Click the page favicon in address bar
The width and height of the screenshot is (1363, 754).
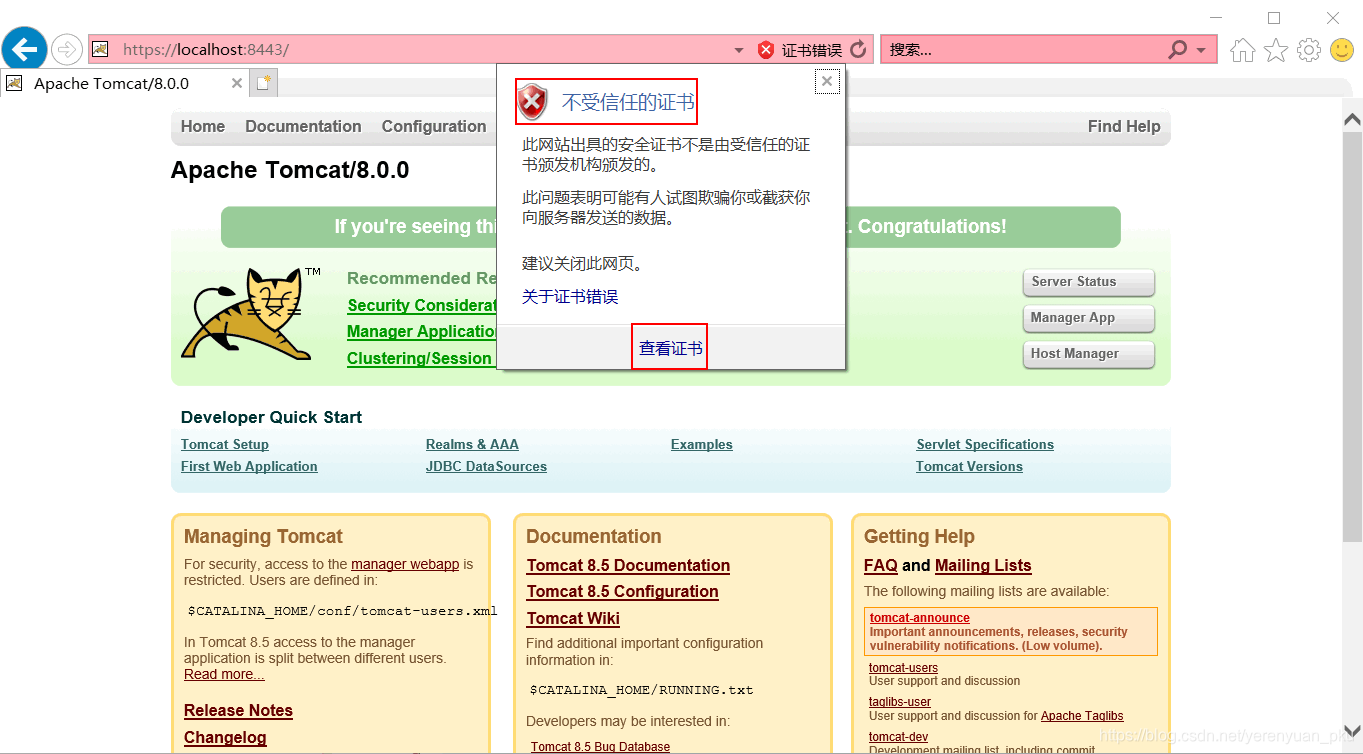100,49
